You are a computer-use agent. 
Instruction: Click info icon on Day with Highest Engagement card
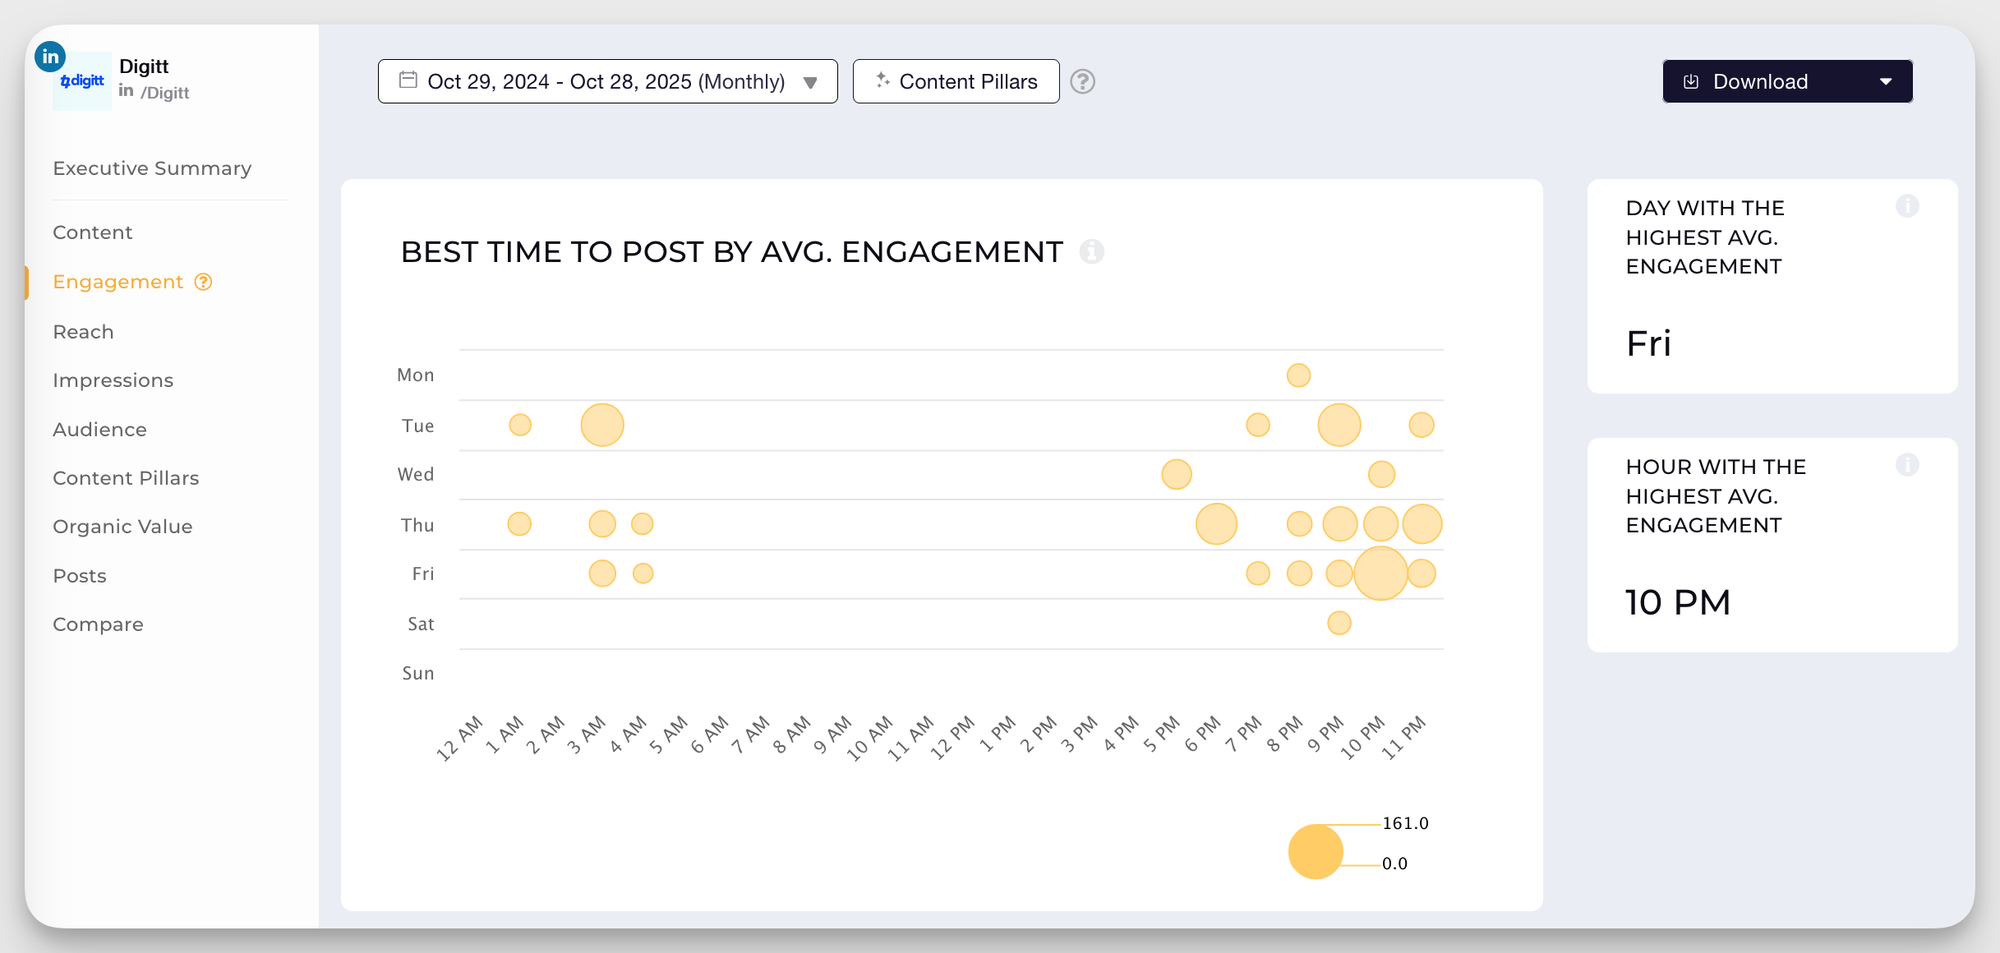pyautogui.click(x=1908, y=206)
